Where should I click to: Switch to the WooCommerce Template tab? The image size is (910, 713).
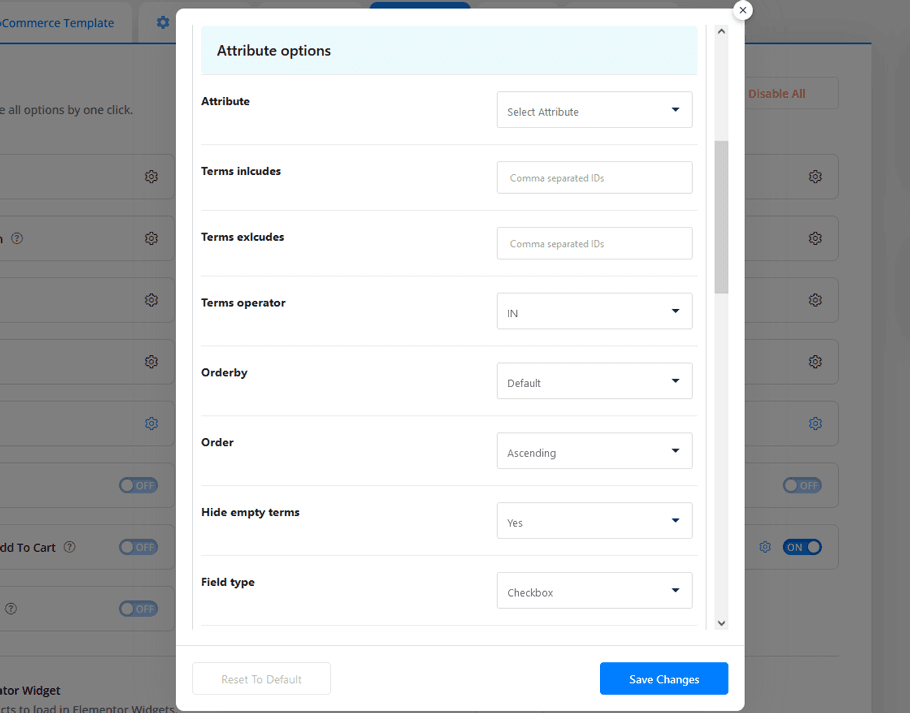(55, 22)
